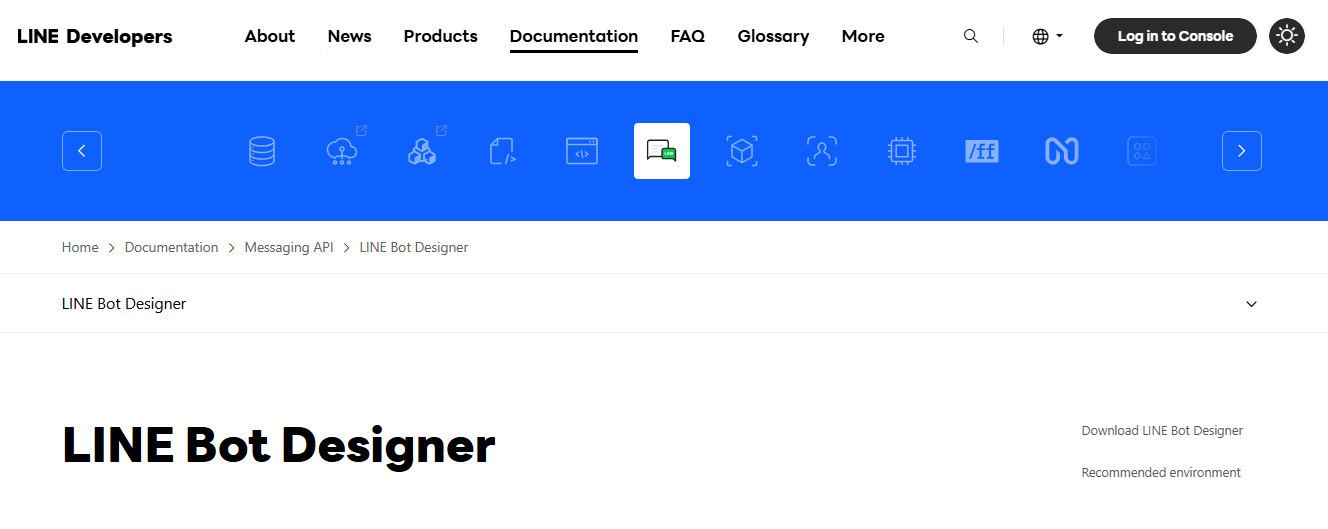Open Documentation breadcrumb link
Viewport: 1328px width, 529px height.
[171, 247]
